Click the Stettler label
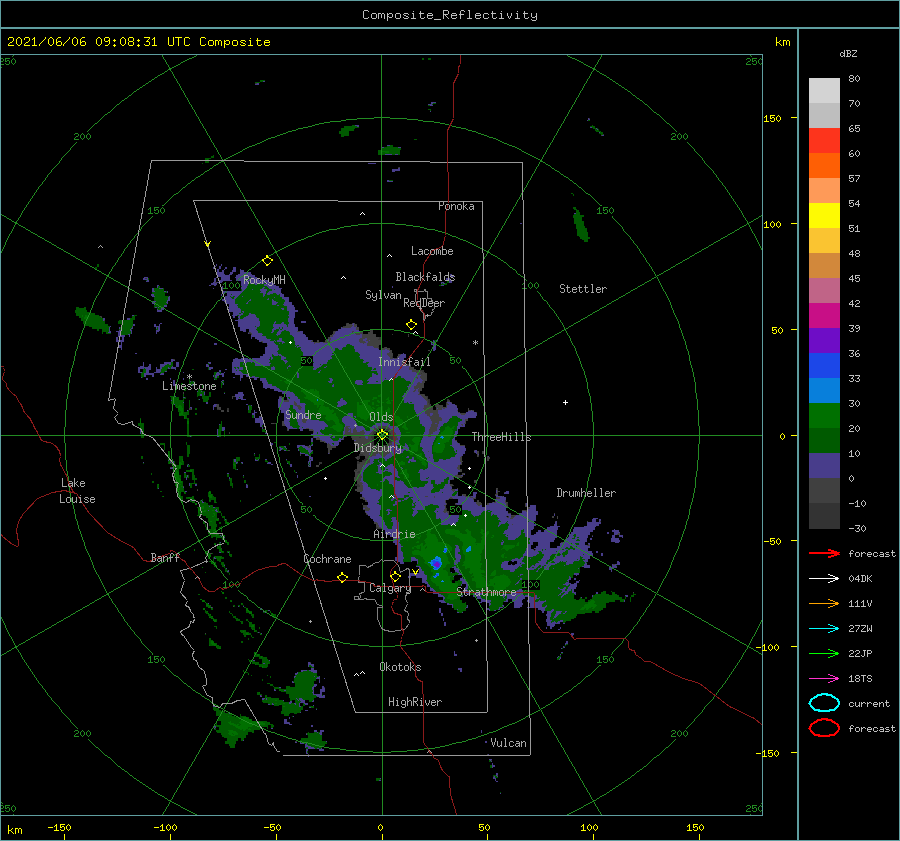This screenshot has width=900, height=841. pos(583,289)
